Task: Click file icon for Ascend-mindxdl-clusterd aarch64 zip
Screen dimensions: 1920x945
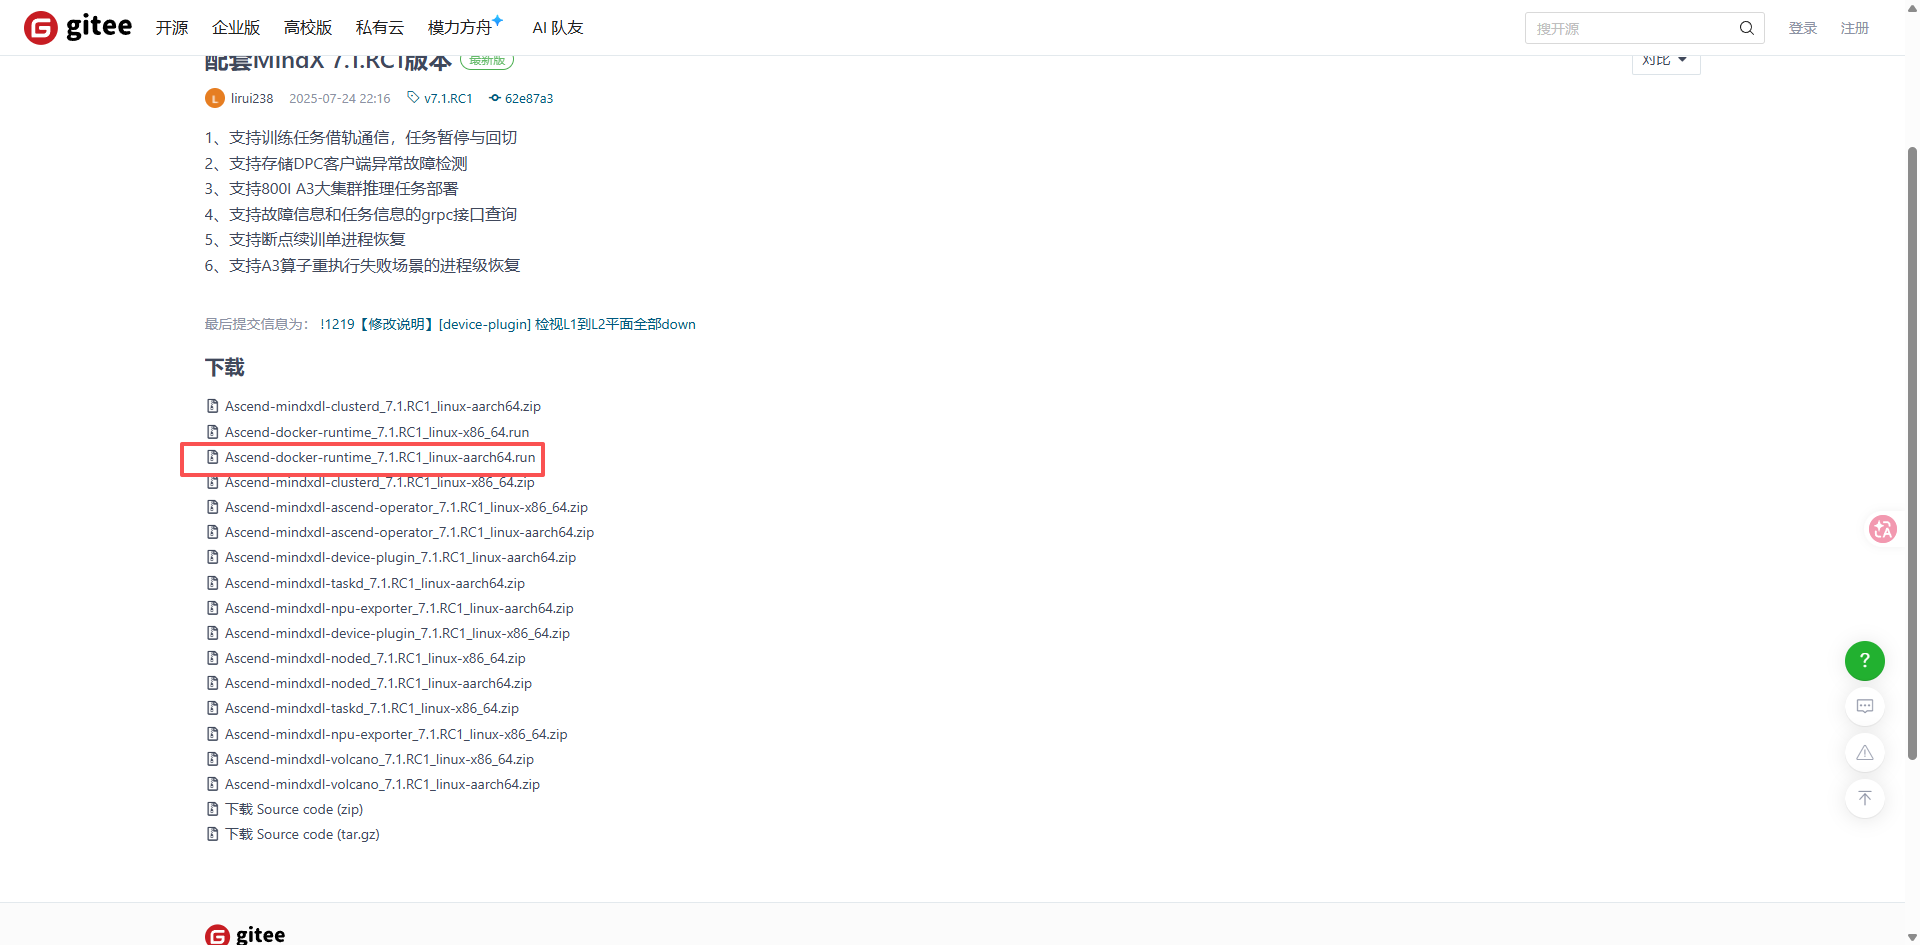Action: (212, 406)
